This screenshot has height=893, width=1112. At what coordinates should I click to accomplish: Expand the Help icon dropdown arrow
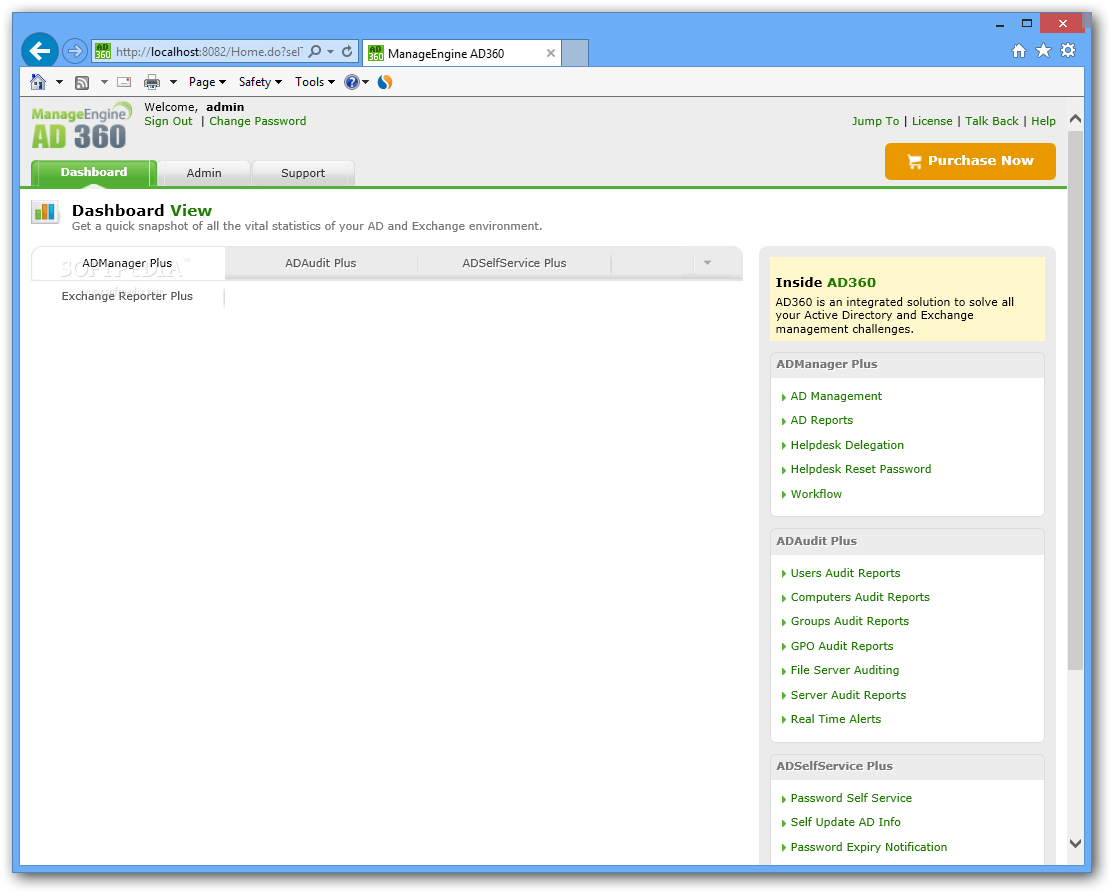click(366, 82)
